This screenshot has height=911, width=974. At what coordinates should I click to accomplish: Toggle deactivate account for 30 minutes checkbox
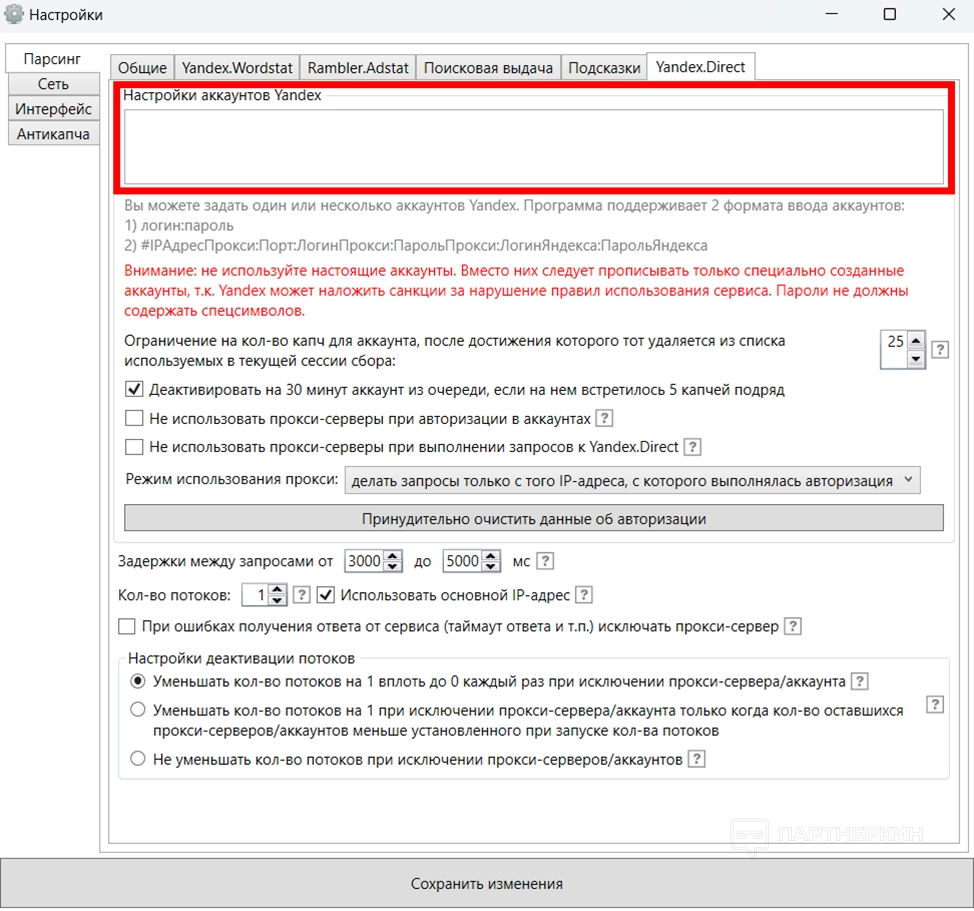pyautogui.click(x=134, y=389)
